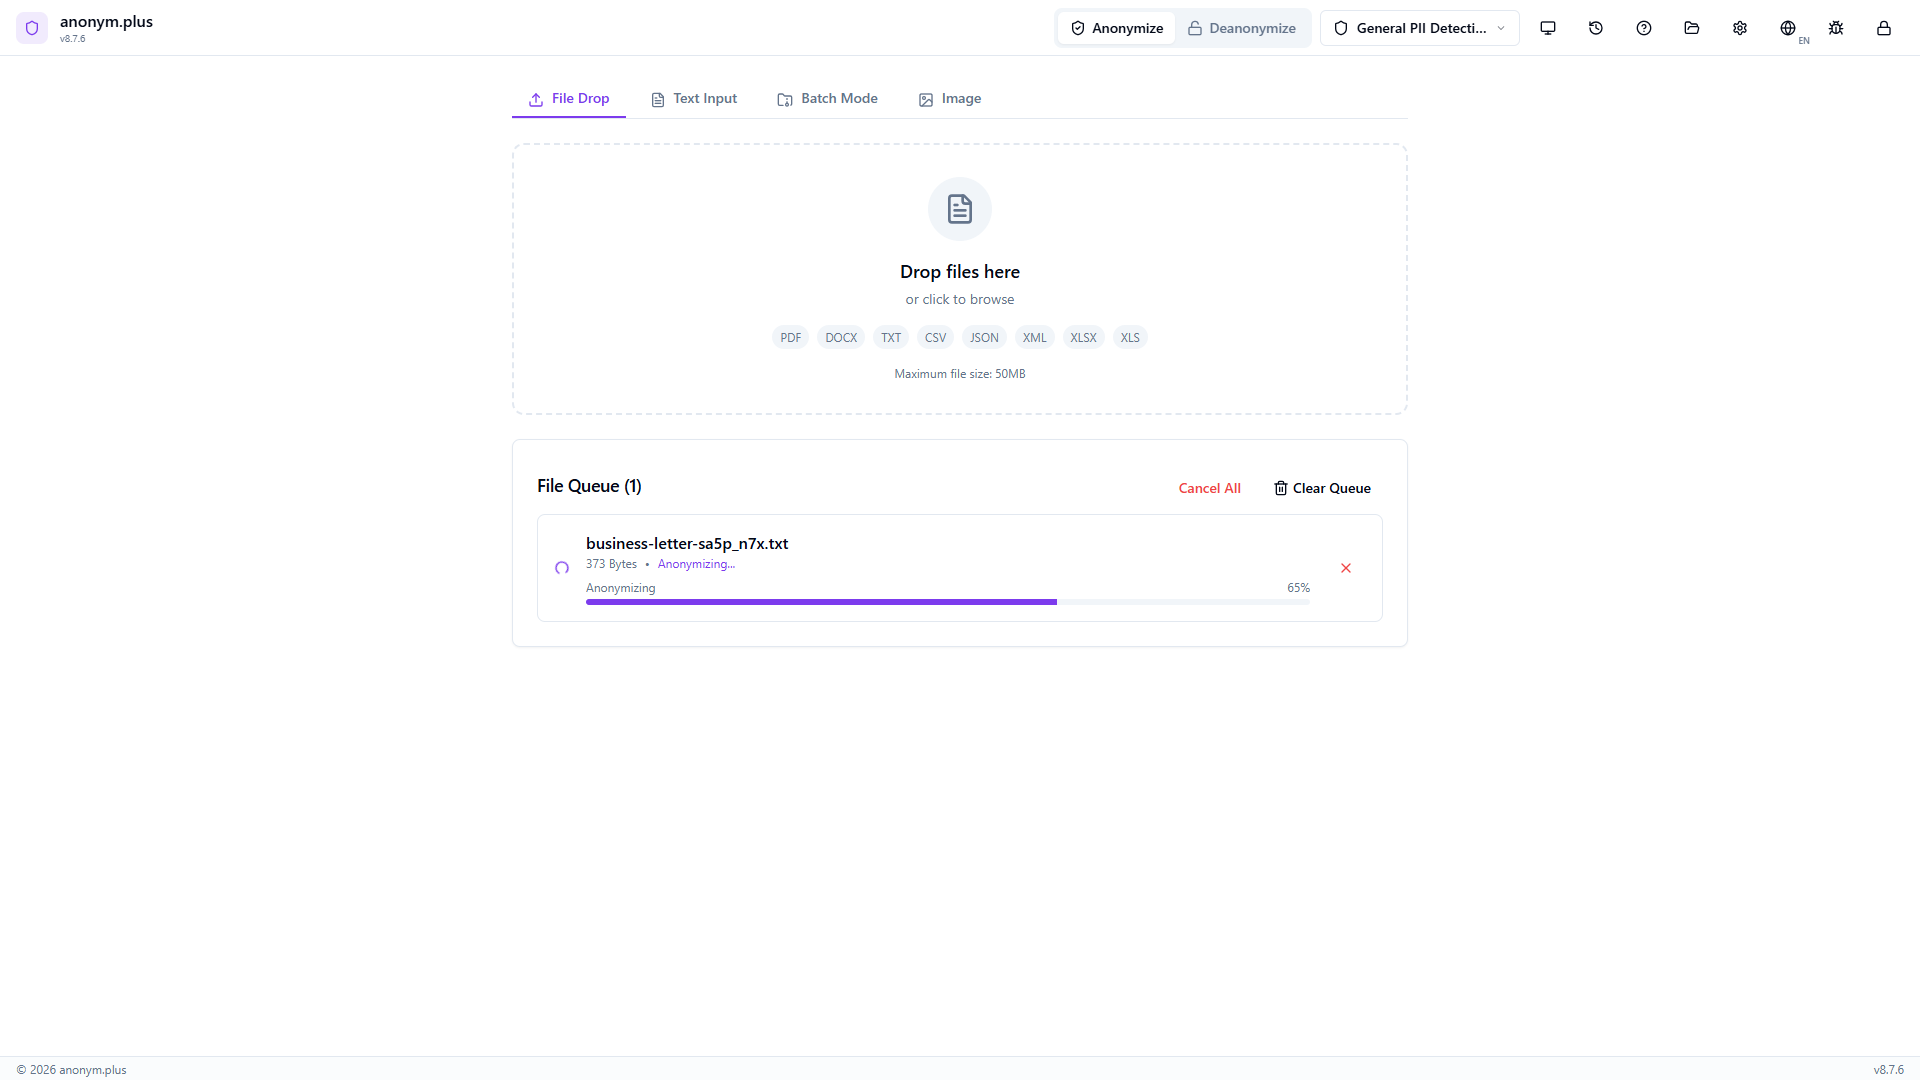
Task: Switch to Deanonymize mode
Action: click(x=1242, y=28)
